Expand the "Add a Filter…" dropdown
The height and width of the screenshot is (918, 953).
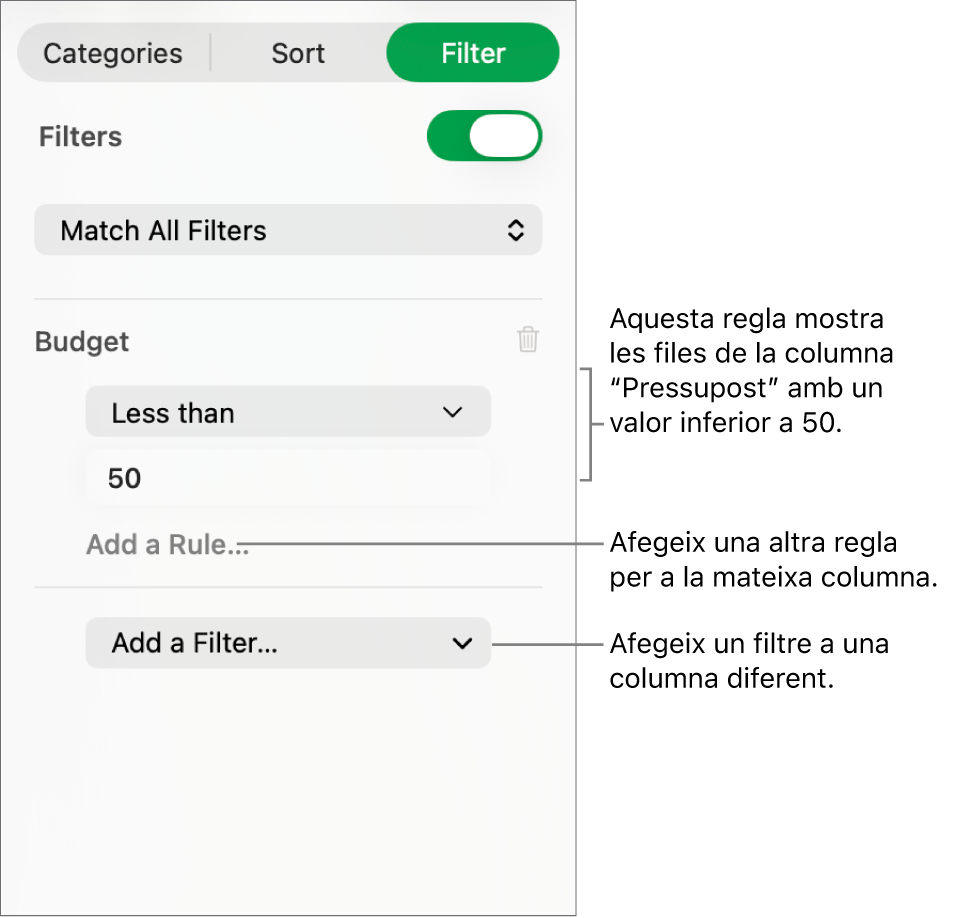(288, 643)
